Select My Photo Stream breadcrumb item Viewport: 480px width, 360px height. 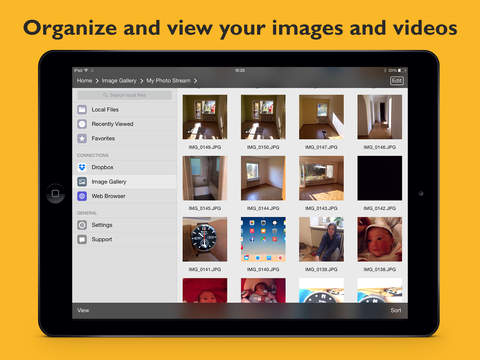click(168, 81)
